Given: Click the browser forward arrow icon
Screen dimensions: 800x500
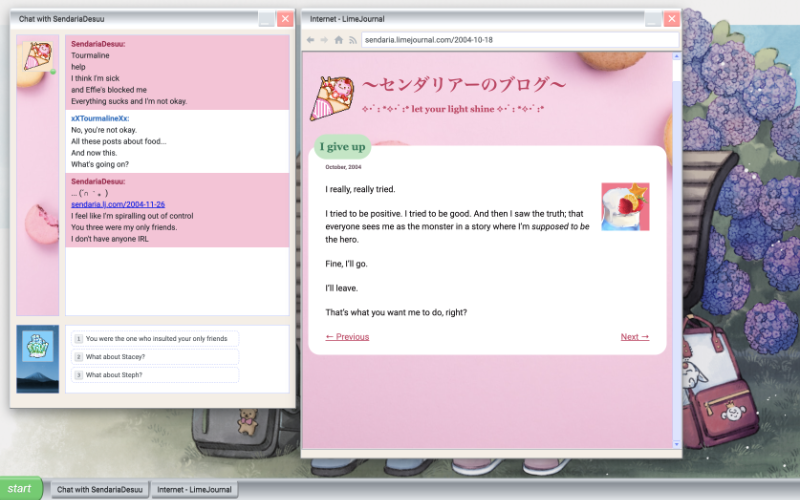Looking at the screenshot, I should point(324,40).
